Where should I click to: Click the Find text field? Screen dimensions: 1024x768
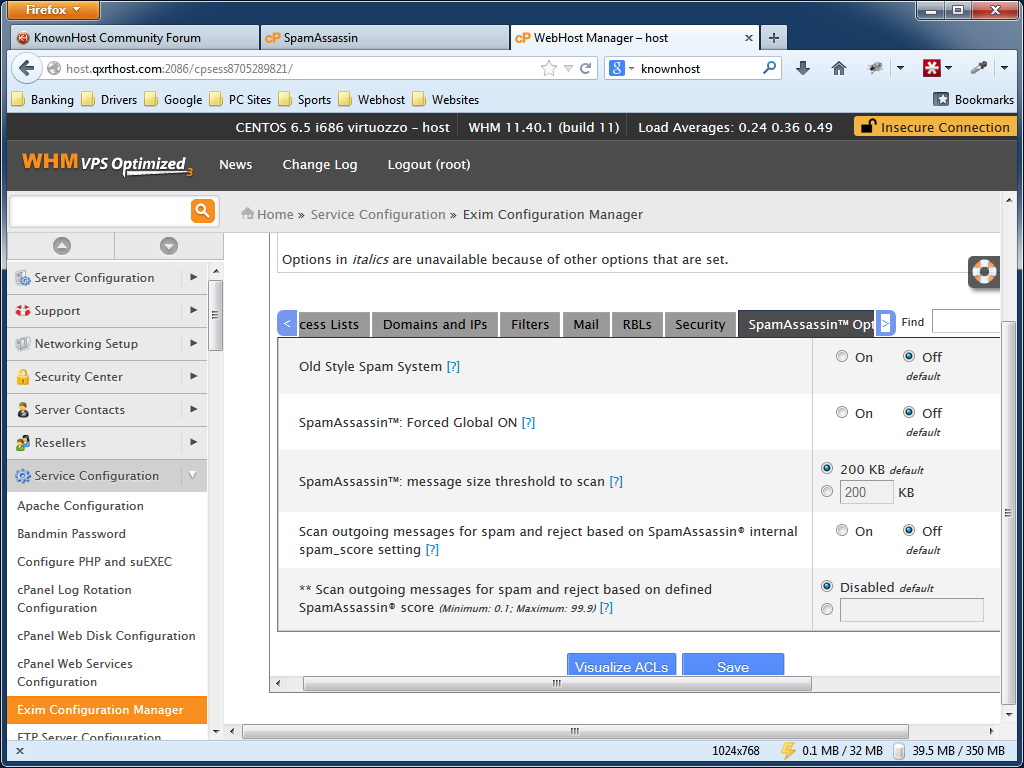[965, 322]
